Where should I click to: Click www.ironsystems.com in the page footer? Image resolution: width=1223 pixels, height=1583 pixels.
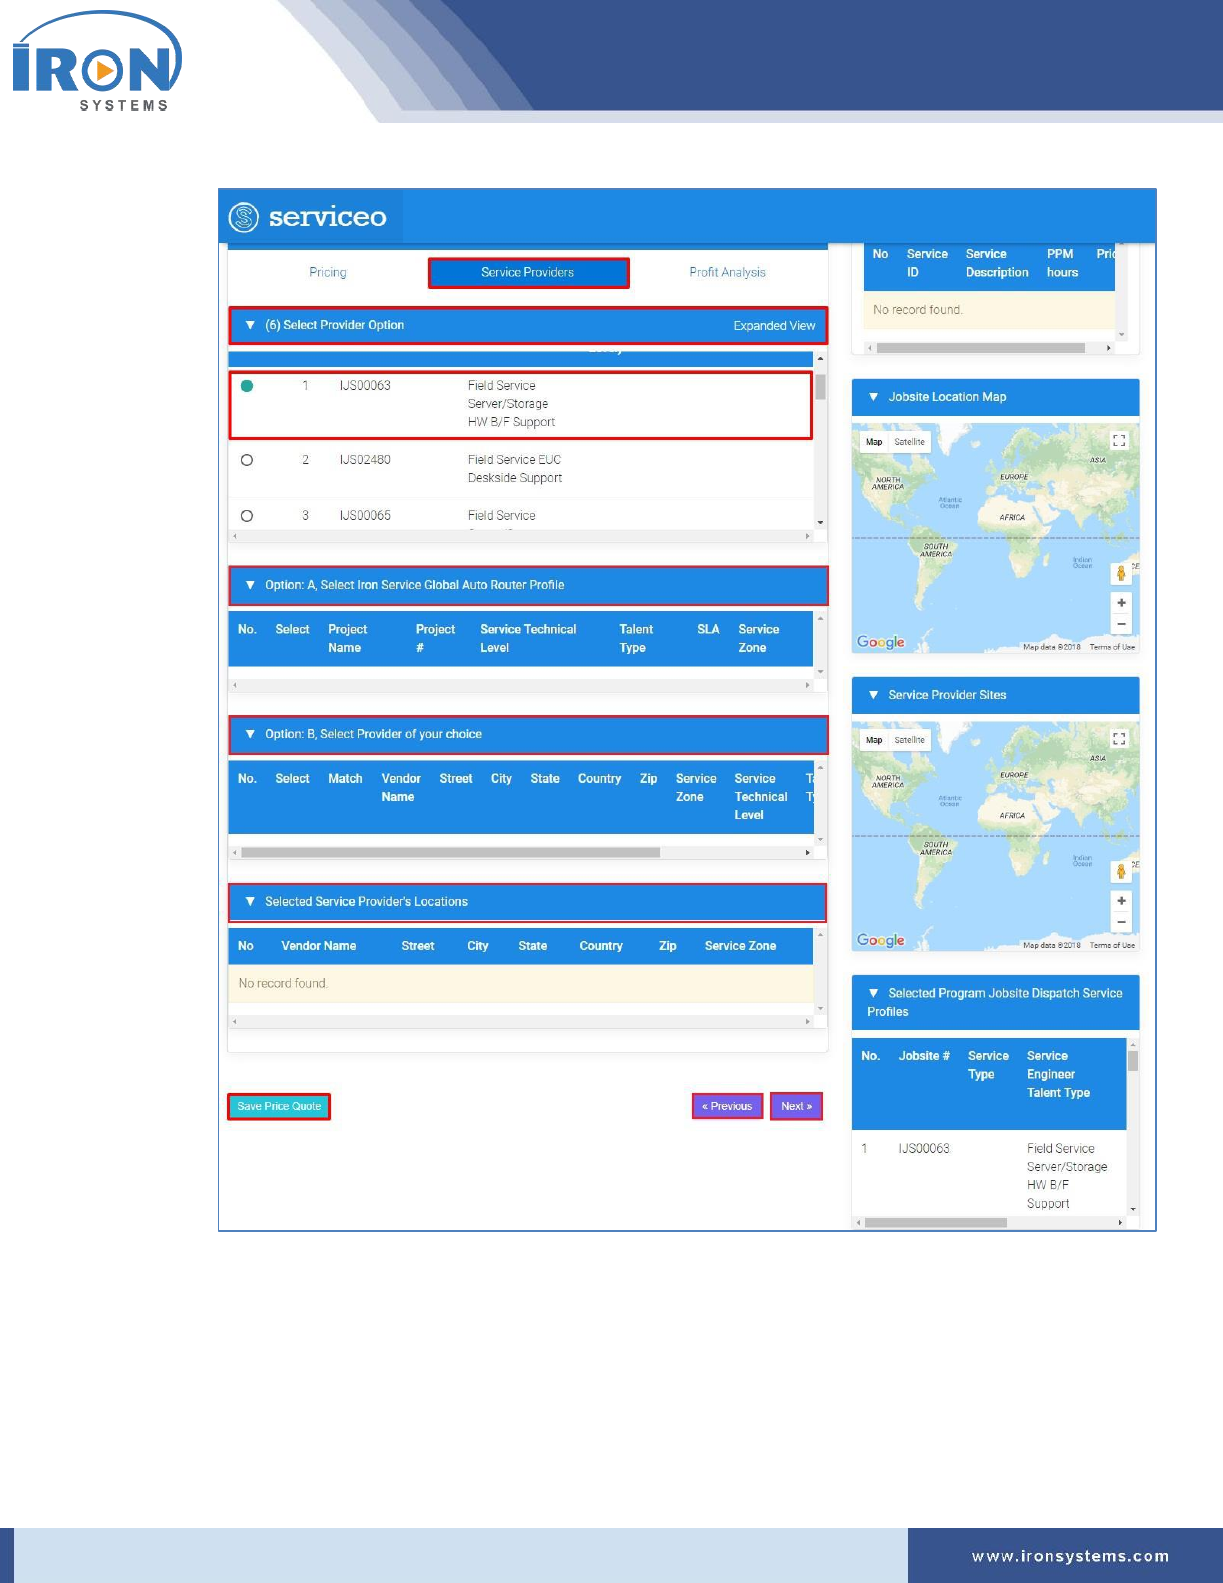pyautogui.click(x=1070, y=1556)
